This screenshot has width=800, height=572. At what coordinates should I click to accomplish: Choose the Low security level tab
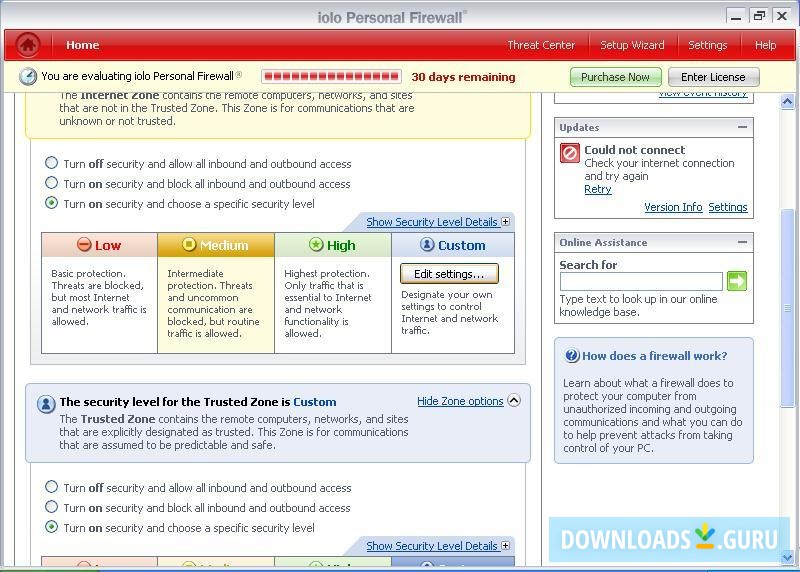click(99, 245)
